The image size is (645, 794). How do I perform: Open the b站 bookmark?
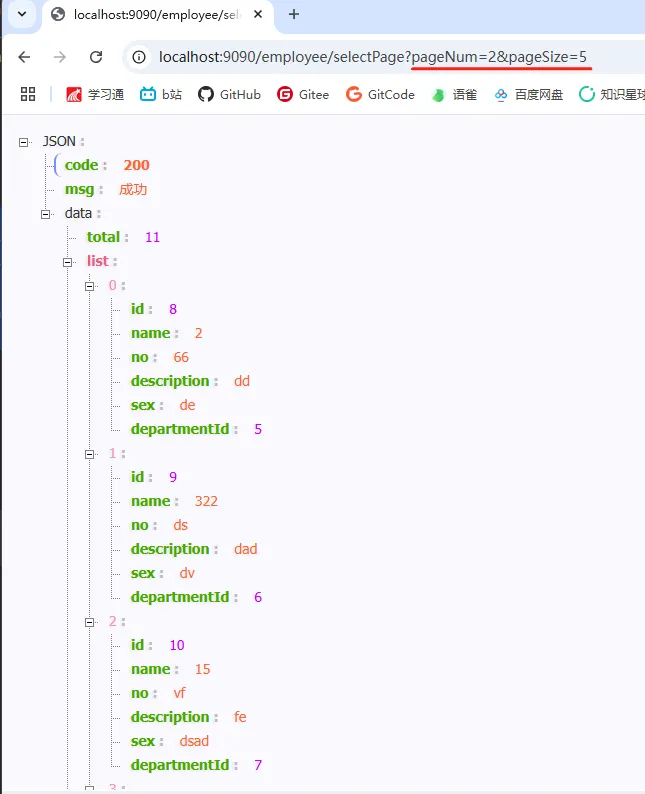161,94
